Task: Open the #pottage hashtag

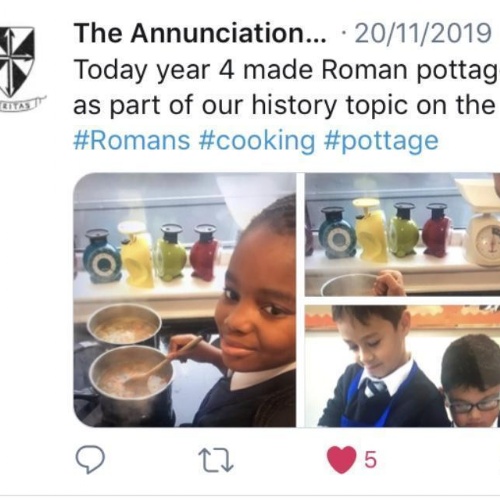Action: pos(381,141)
